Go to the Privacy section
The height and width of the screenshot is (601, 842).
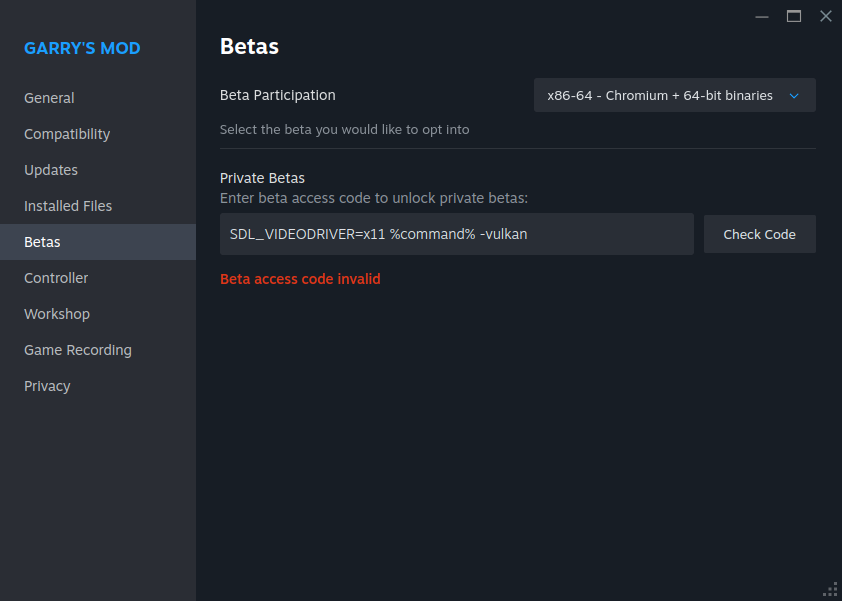(98, 386)
